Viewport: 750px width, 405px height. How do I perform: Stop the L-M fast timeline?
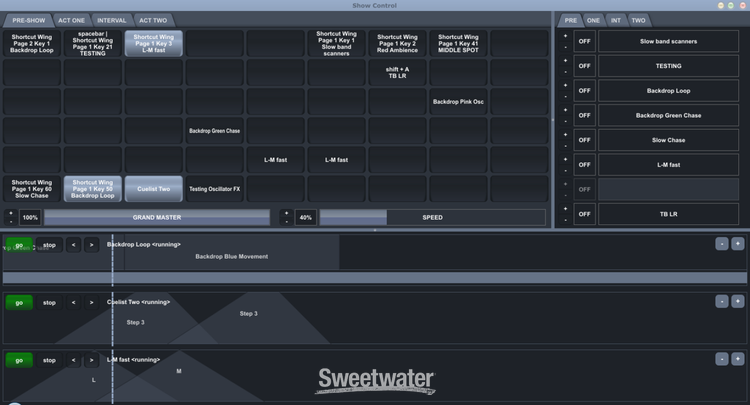click(x=49, y=360)
